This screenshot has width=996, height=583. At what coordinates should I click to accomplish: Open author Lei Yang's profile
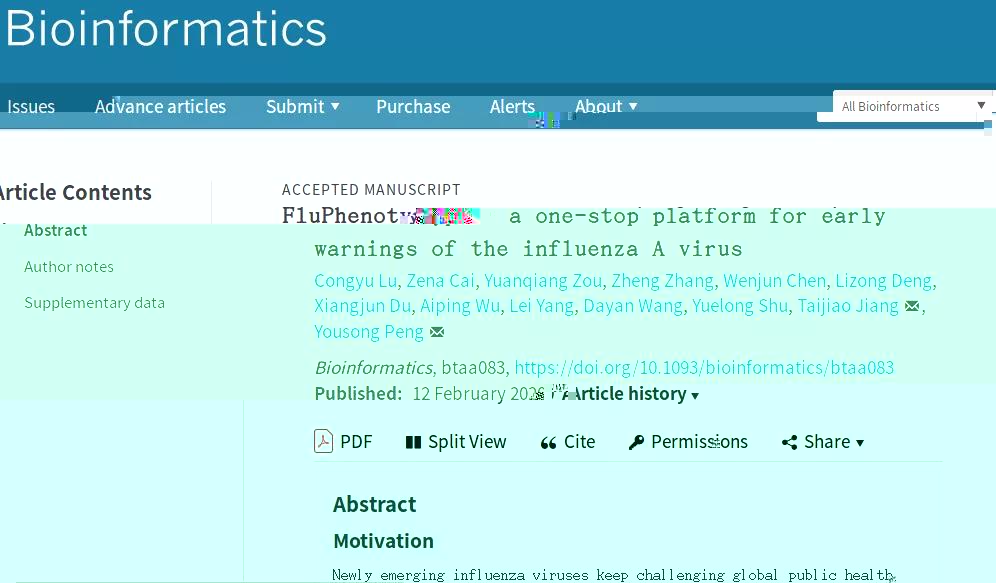click(541, 305)
